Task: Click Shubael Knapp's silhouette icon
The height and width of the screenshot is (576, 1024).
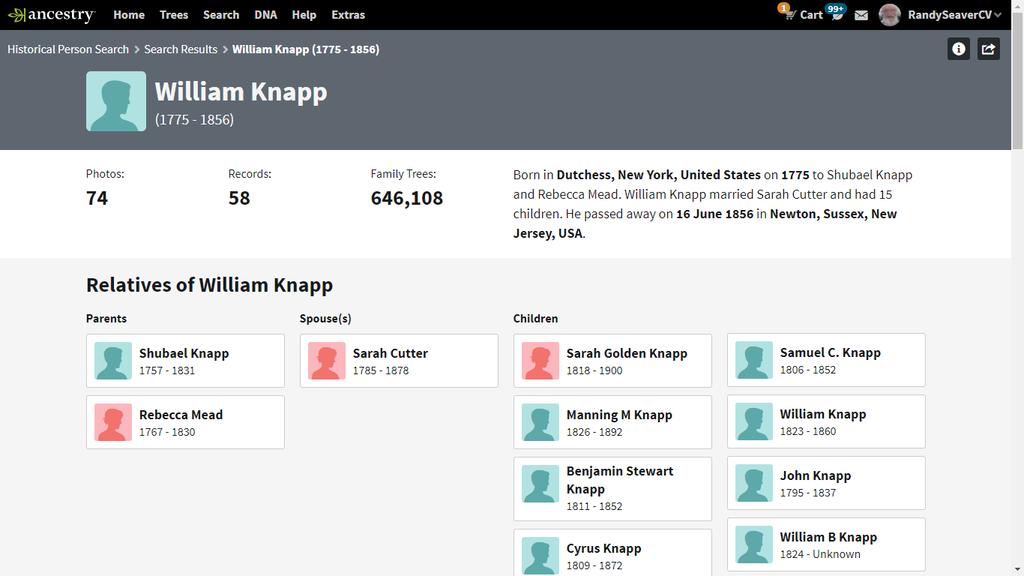Action: click(x=113, y=360)
